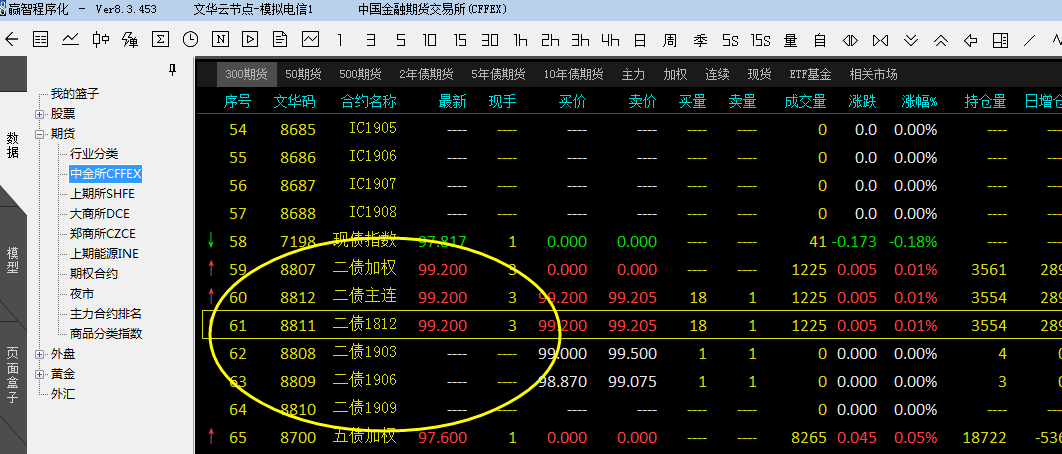Switch to the 2年债期货 tab
The image size is (1062, 454).
point(426,75)
